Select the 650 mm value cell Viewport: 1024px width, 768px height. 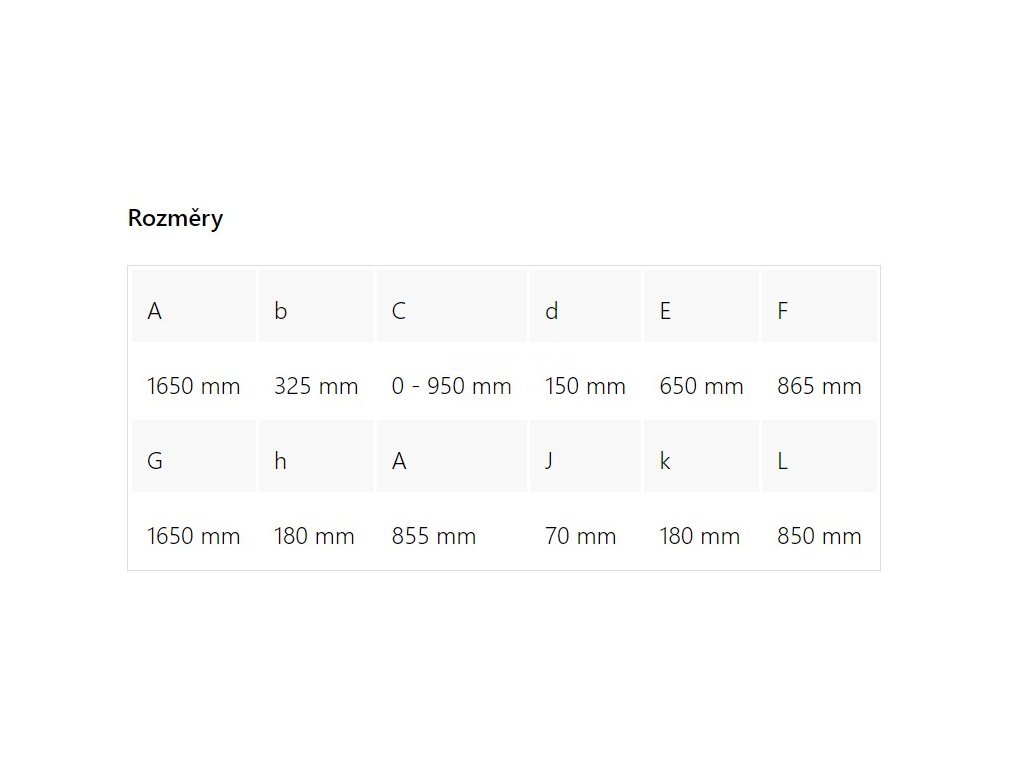click(701, 381)
